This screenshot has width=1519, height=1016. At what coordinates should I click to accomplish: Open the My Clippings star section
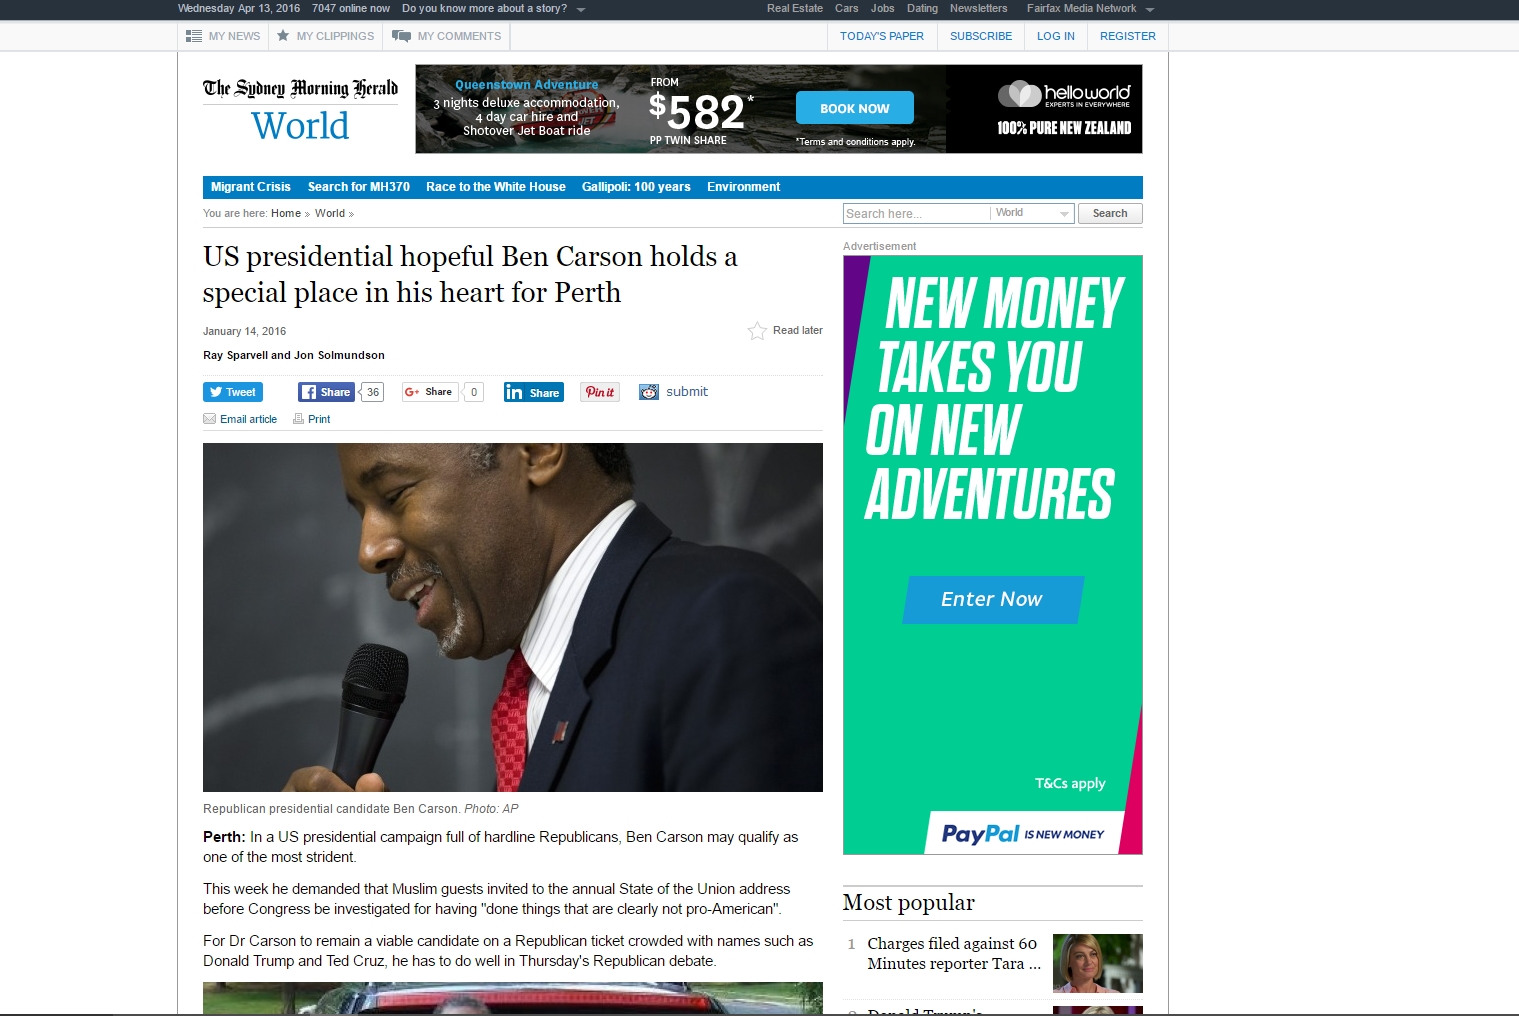point(325,36)
